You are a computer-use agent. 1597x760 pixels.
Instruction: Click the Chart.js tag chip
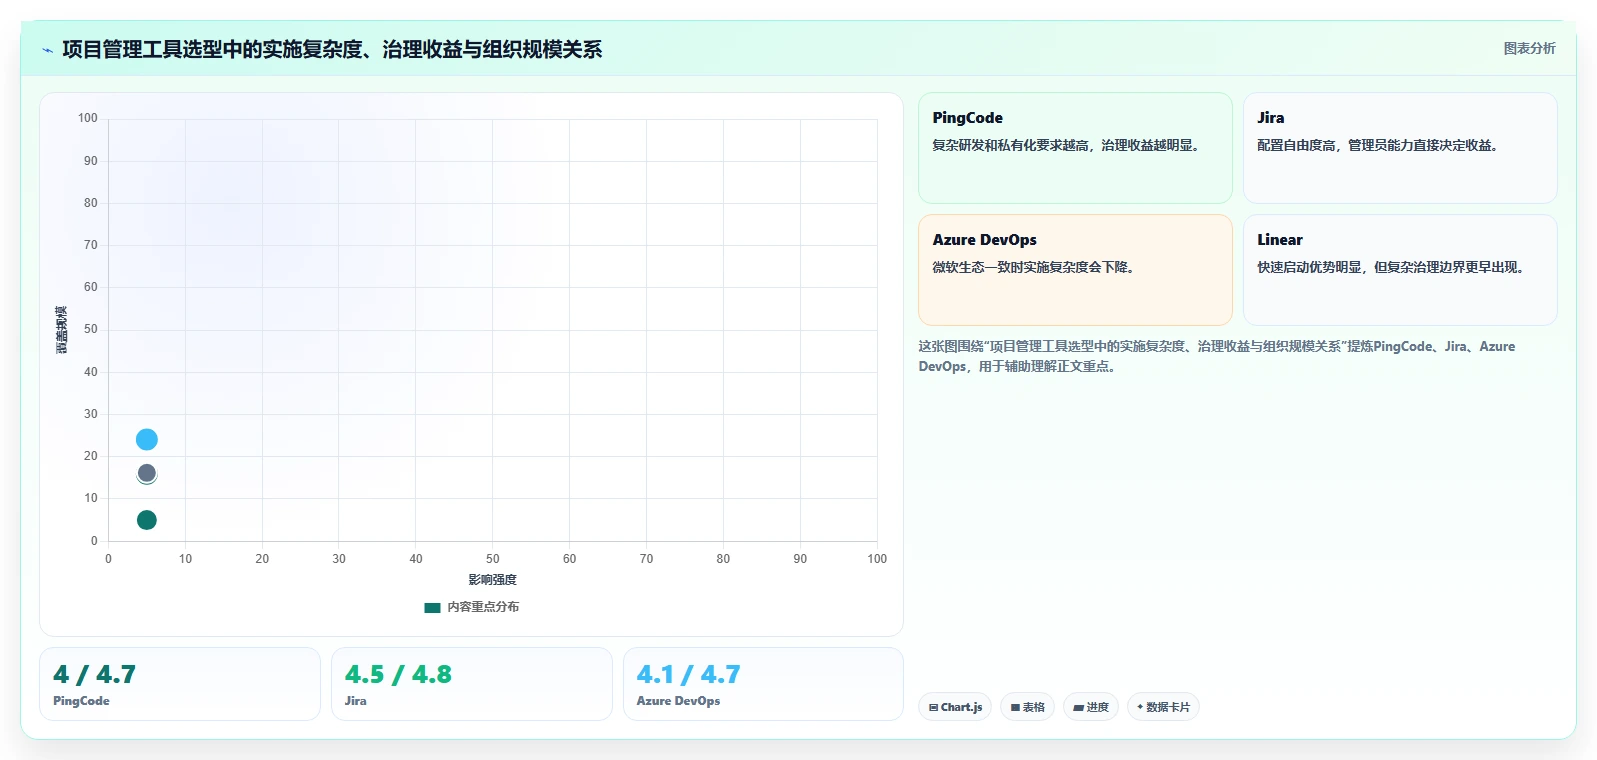[955, 707]
